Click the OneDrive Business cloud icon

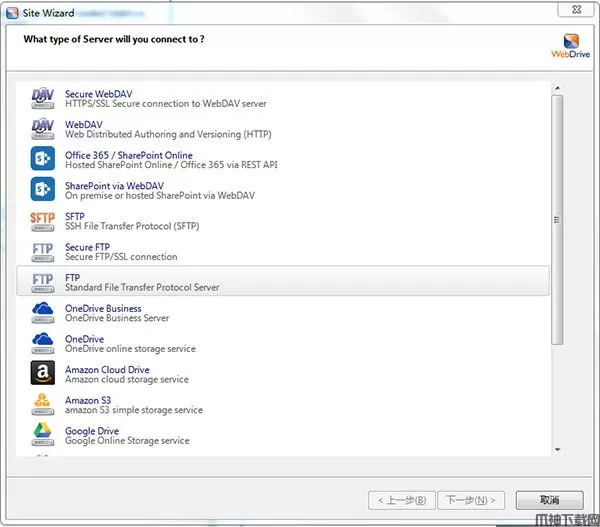(x=43, y=312)
